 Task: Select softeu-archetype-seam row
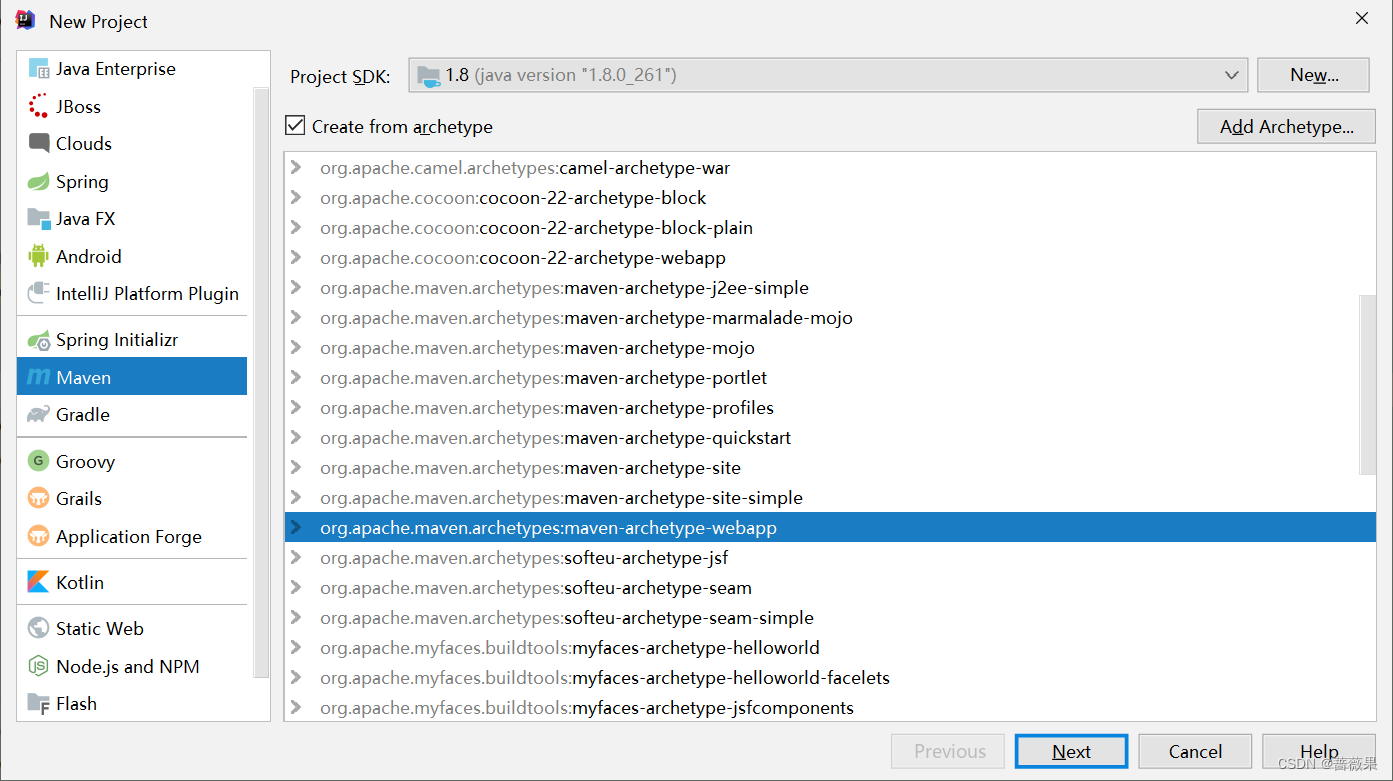(830, 588)
